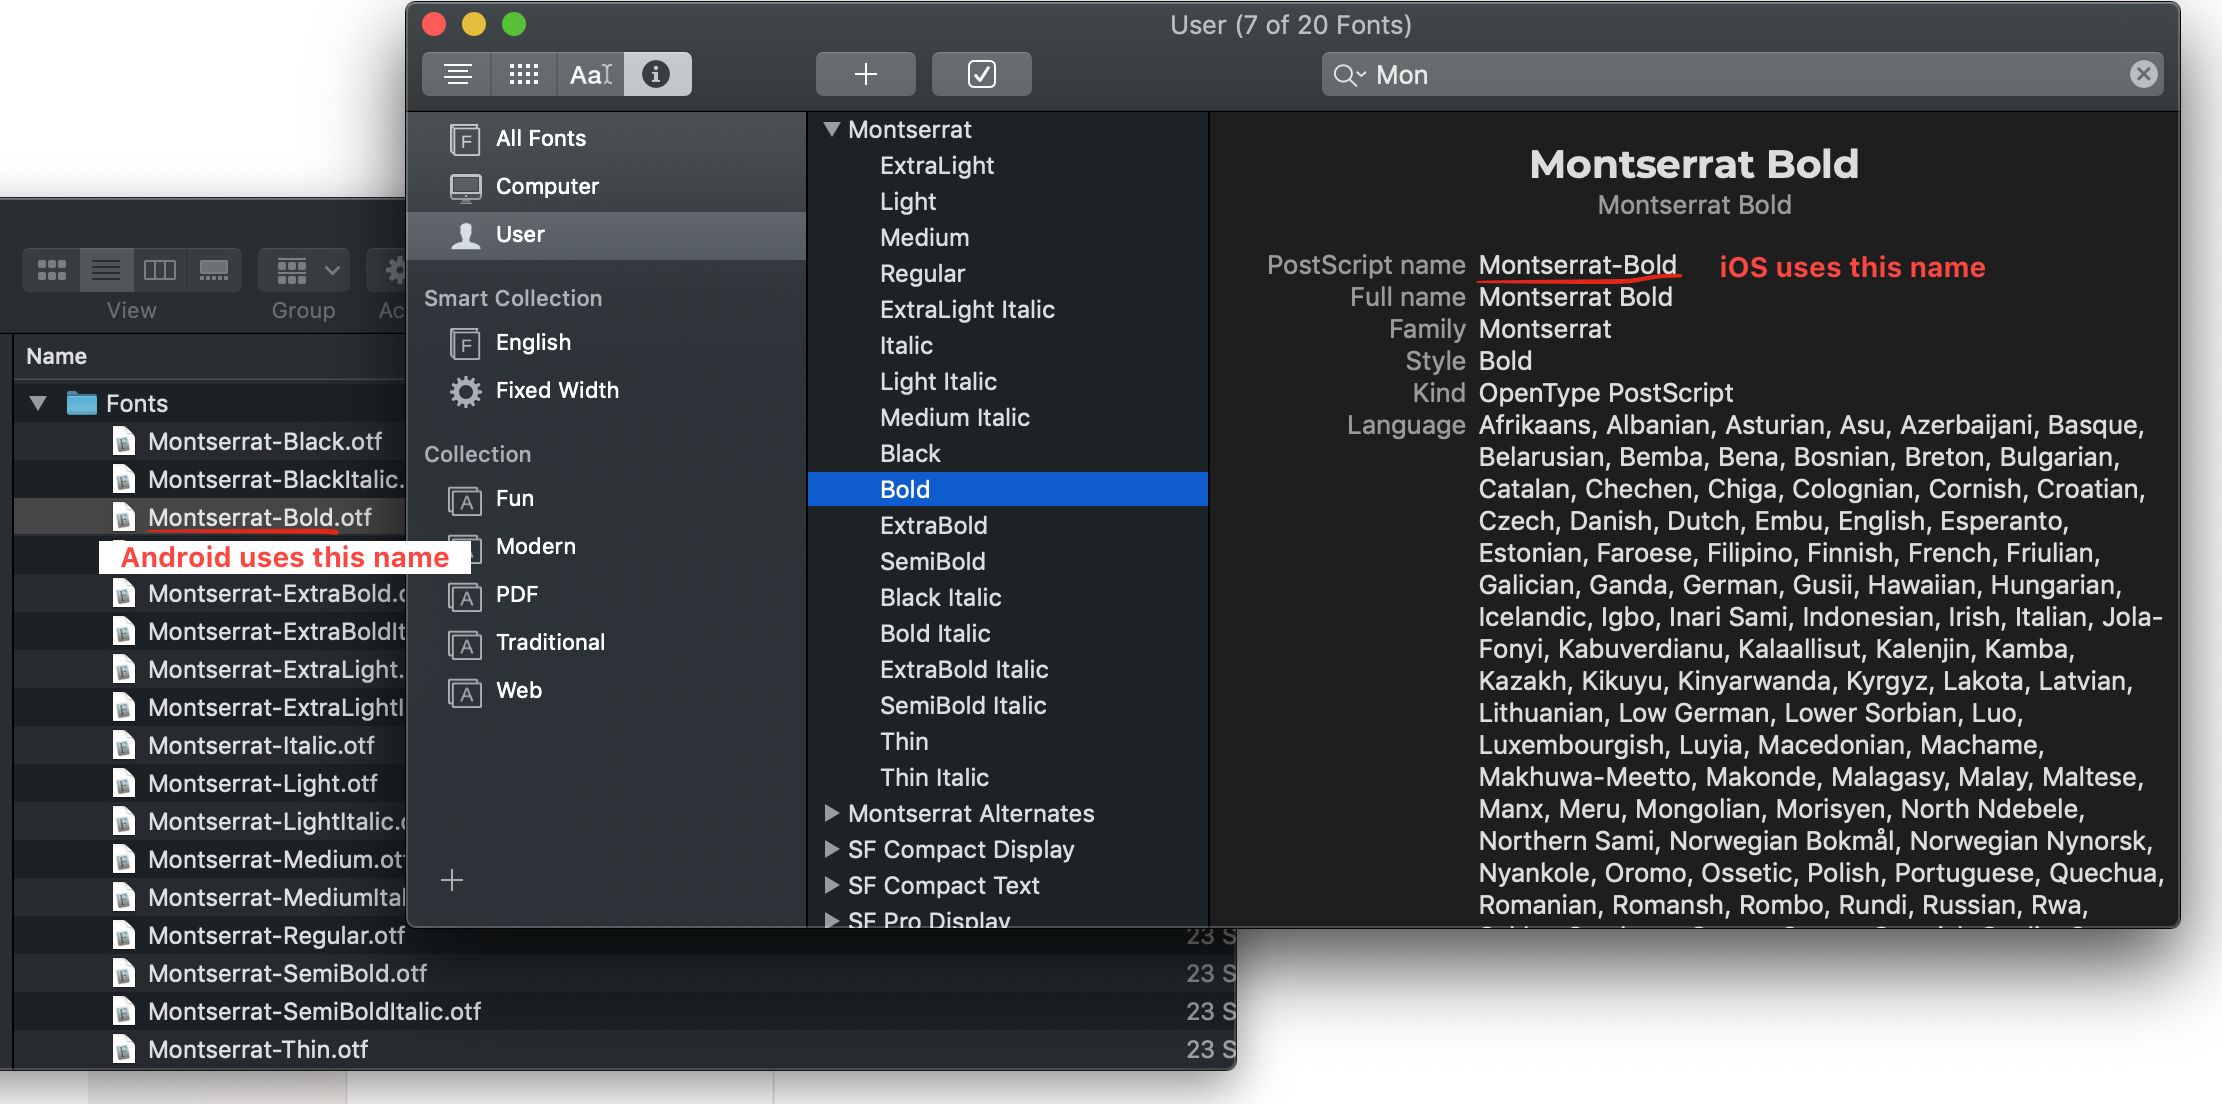Select the highlighted Bold style
Screen dimensions: 2222x1104
1007,490
